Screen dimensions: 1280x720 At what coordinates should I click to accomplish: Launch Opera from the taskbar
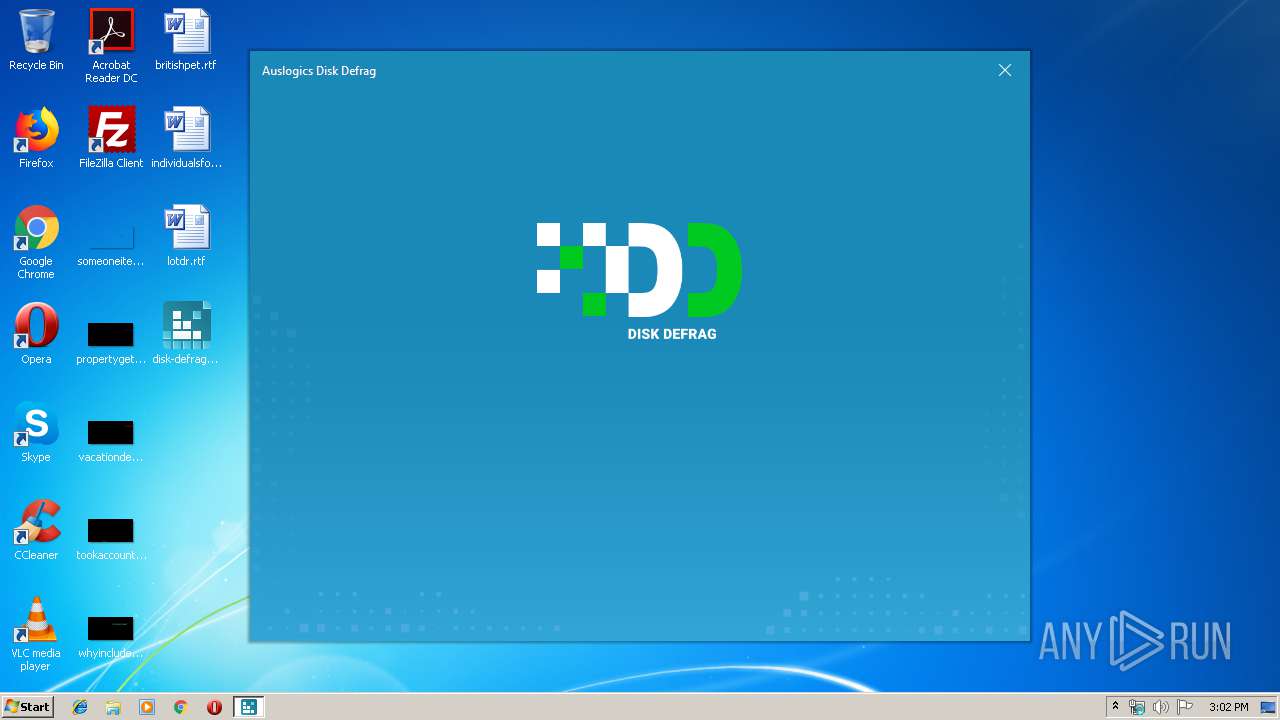214,707
